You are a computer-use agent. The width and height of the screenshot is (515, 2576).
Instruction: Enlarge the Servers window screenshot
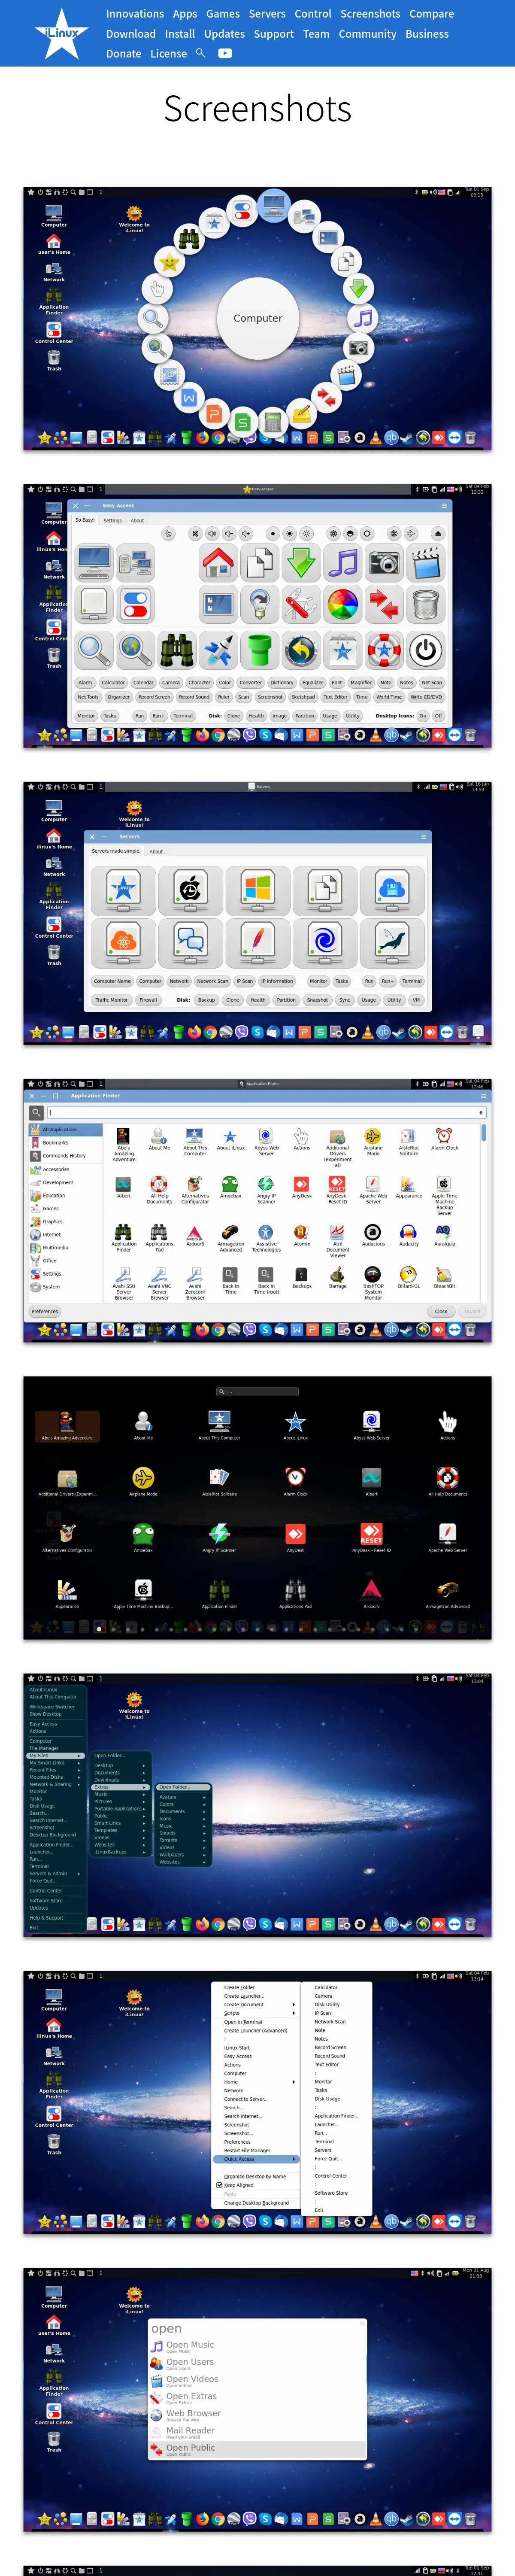coord(257,913)
